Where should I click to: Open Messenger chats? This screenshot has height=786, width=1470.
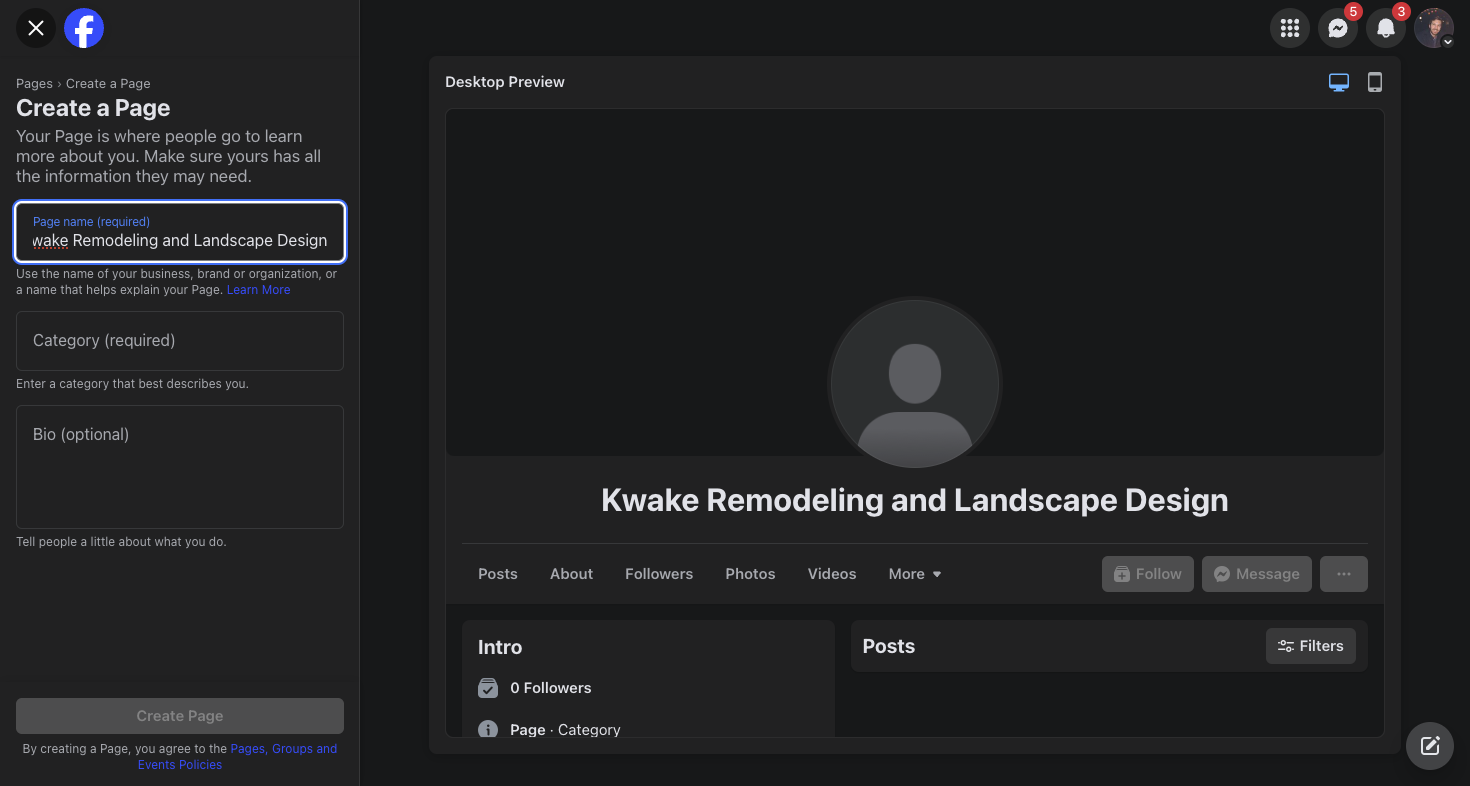point(1338,28)
